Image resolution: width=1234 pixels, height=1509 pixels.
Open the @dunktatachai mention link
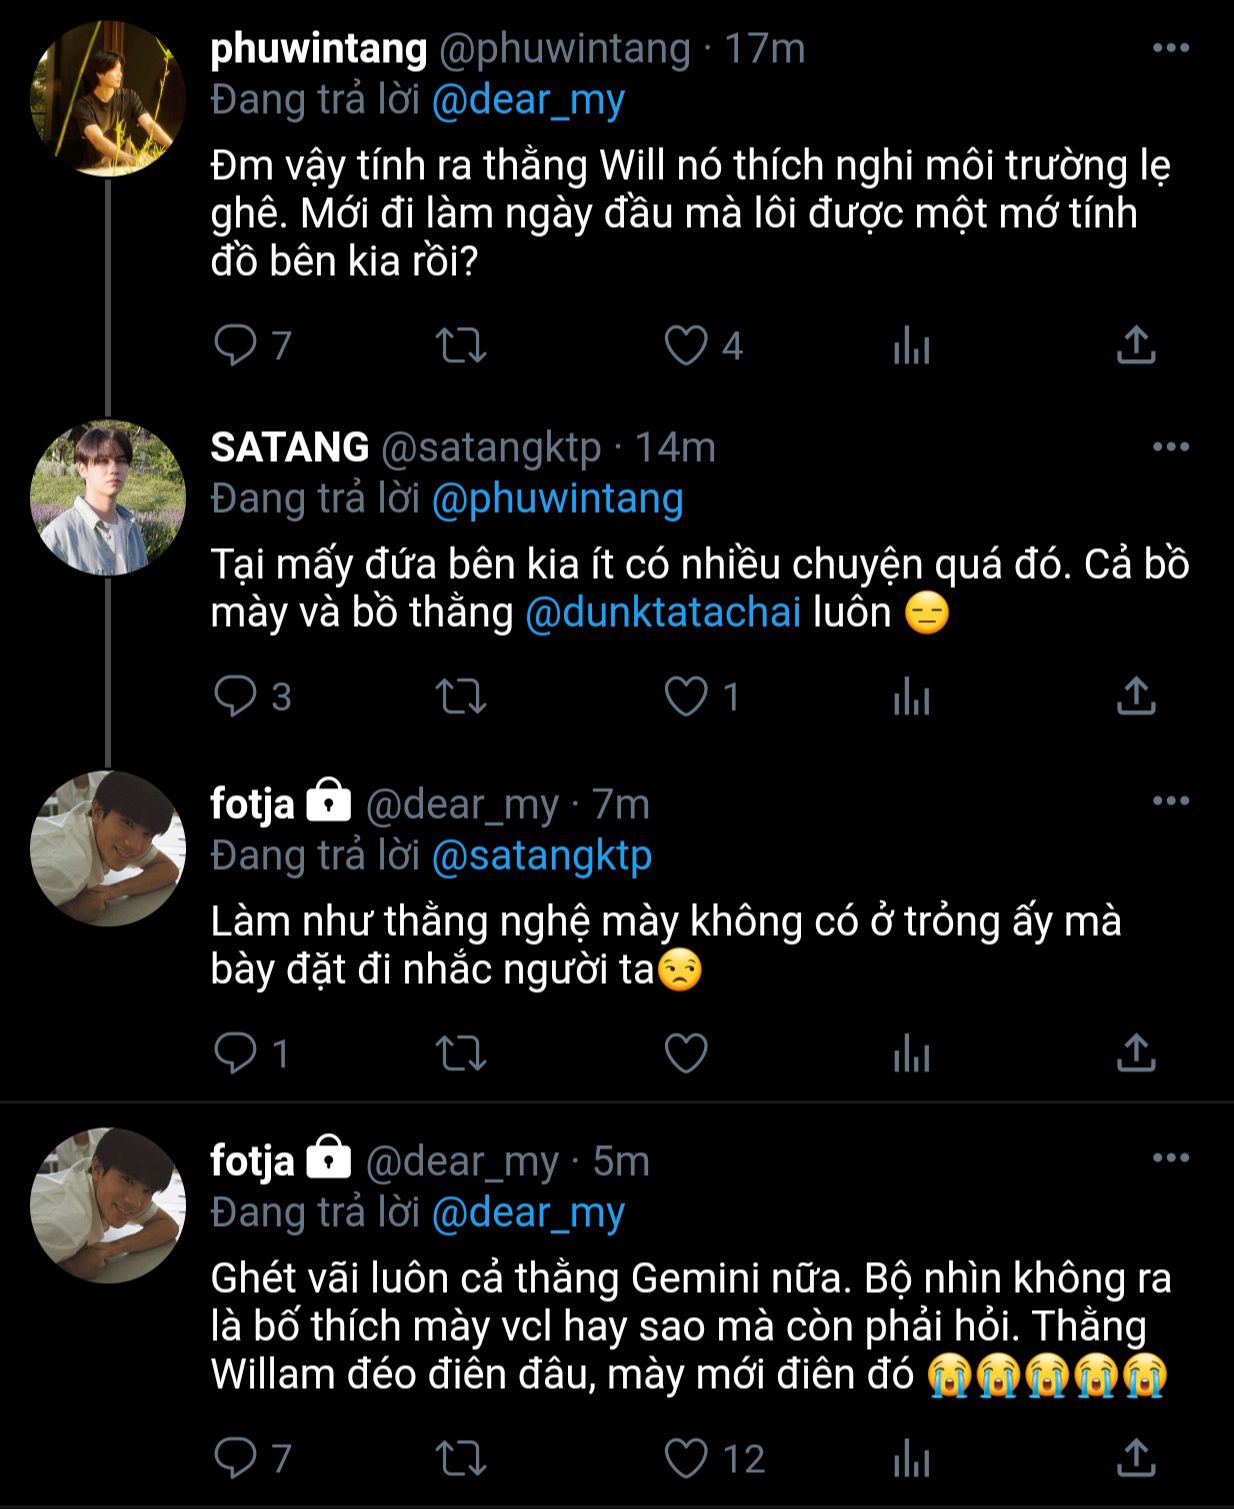[663, 612]
